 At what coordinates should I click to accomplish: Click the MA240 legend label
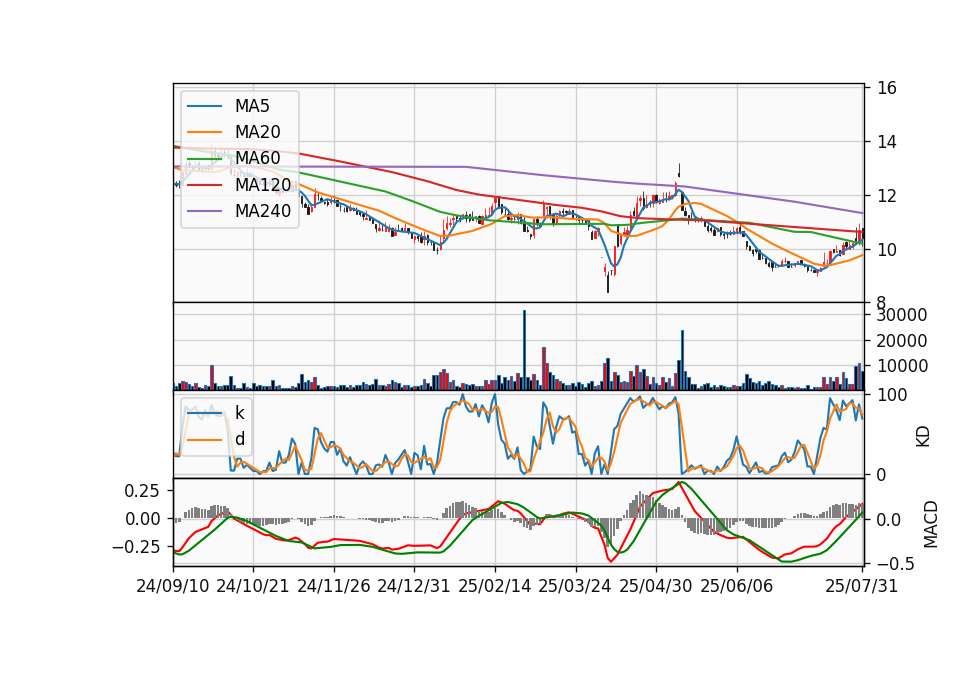[x=263, y=211]
